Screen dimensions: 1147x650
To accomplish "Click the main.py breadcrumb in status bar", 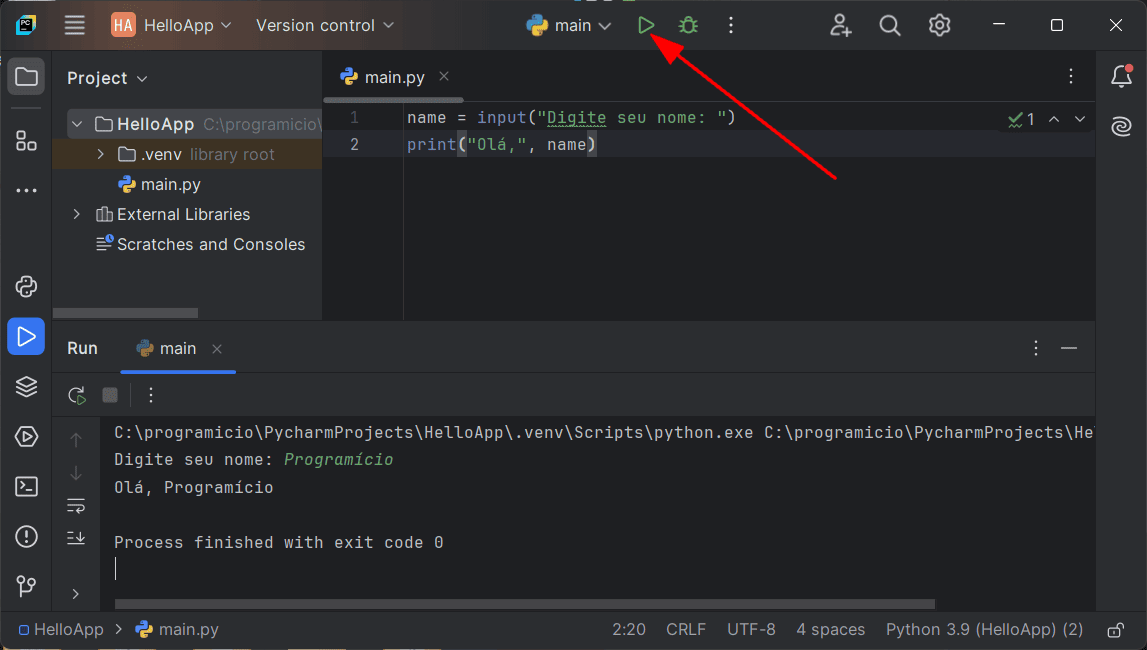I will tap(177, 630).
